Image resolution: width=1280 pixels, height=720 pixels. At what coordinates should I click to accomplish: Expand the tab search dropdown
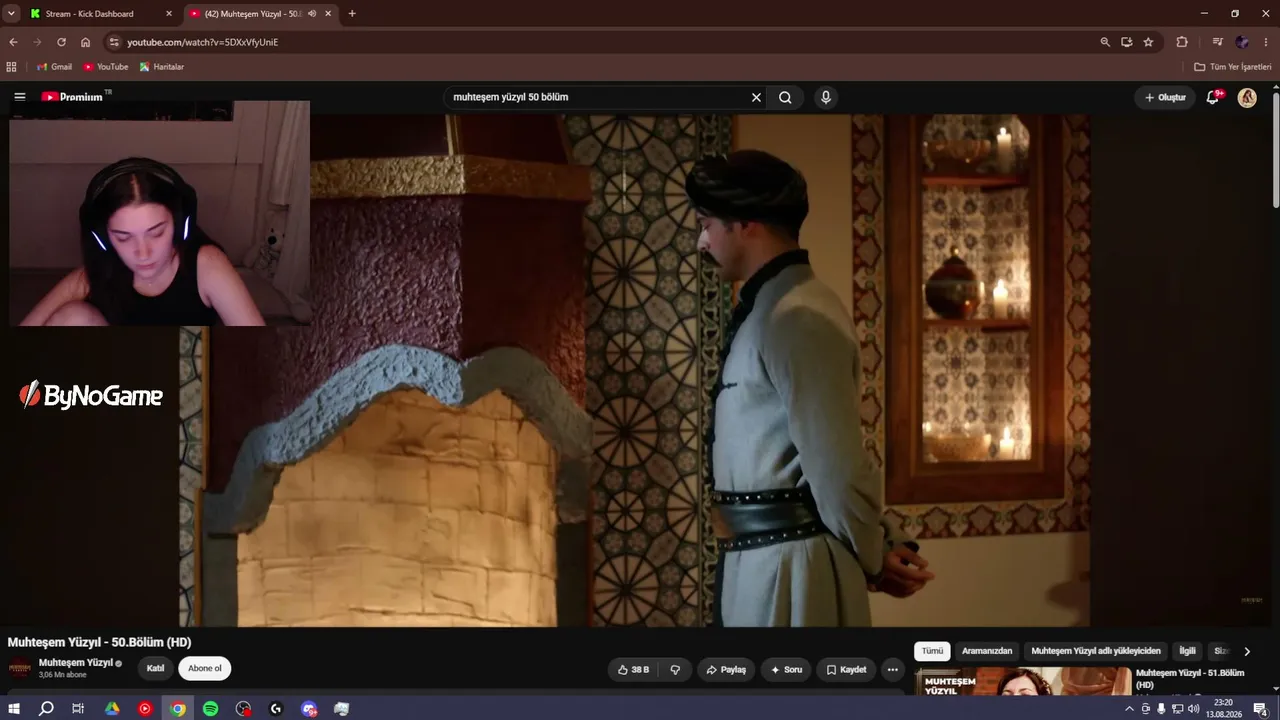click(11, 14)
